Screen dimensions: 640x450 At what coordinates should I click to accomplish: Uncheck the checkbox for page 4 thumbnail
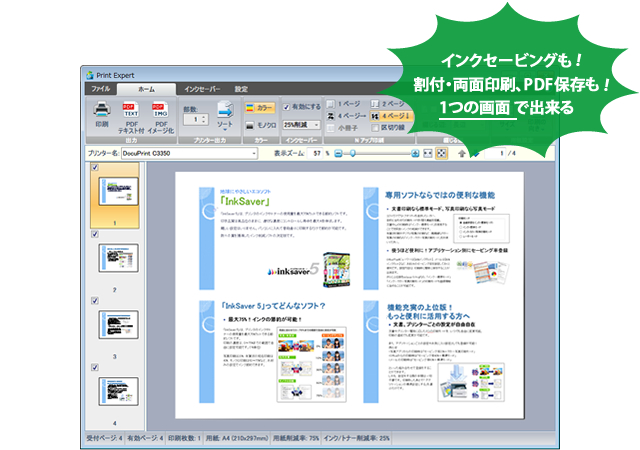95,368
